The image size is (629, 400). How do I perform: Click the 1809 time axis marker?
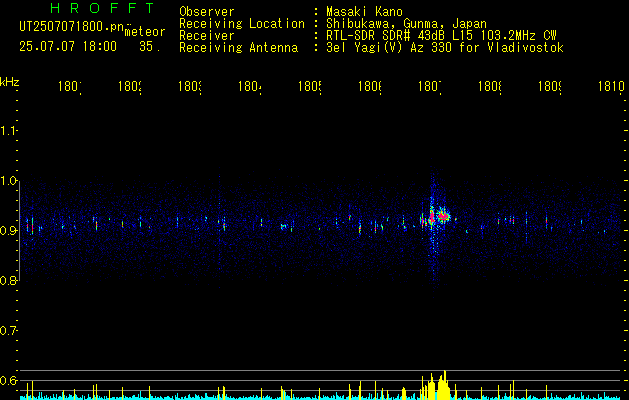coord(550,86)
